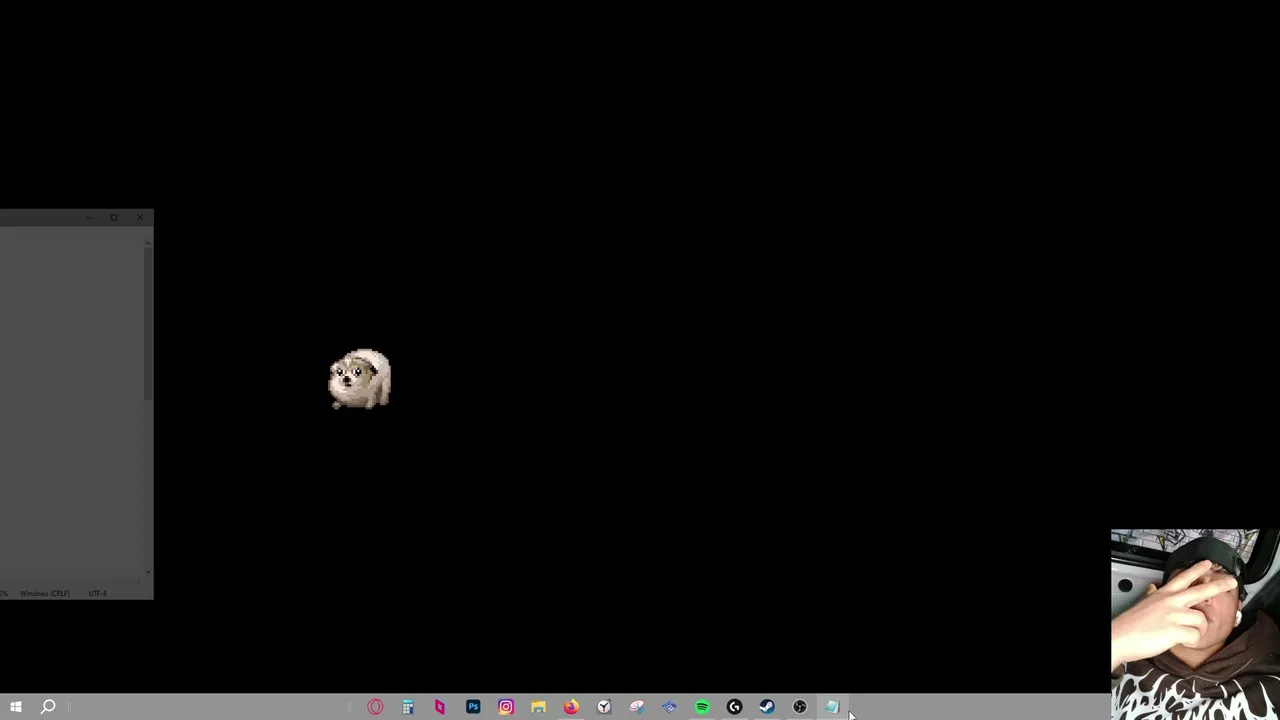Switch to Notepad on the taskbar
The width and height of the screenshot is (1280, 720).
tap(832, 707)
